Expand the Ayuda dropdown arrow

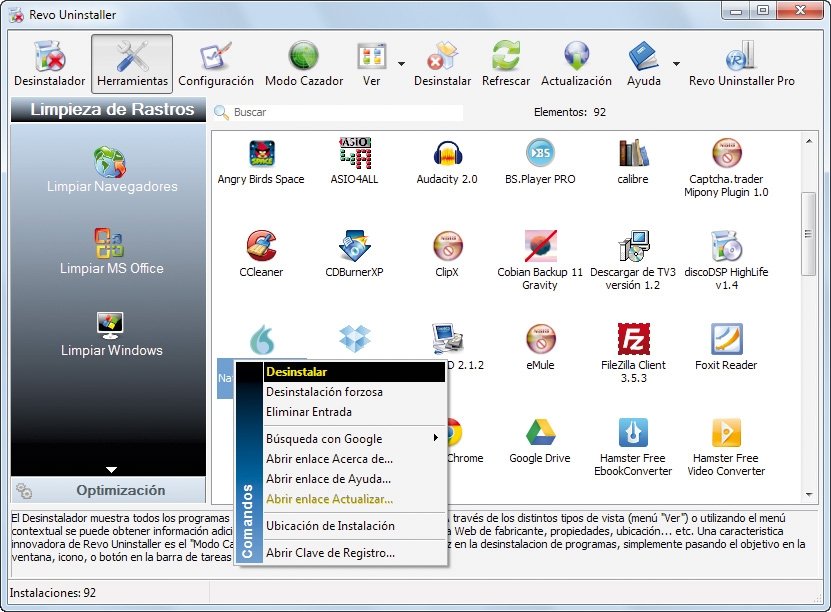click(676, 64)
